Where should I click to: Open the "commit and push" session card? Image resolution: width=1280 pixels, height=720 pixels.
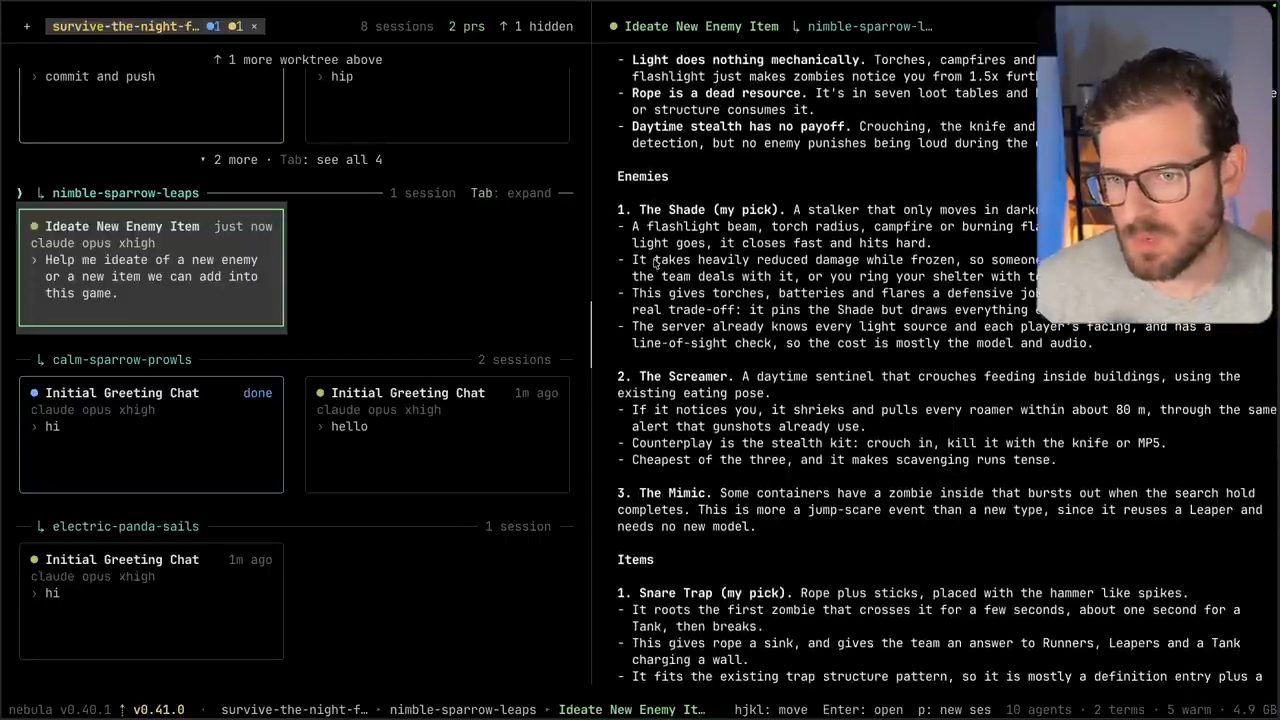[151, 103]
